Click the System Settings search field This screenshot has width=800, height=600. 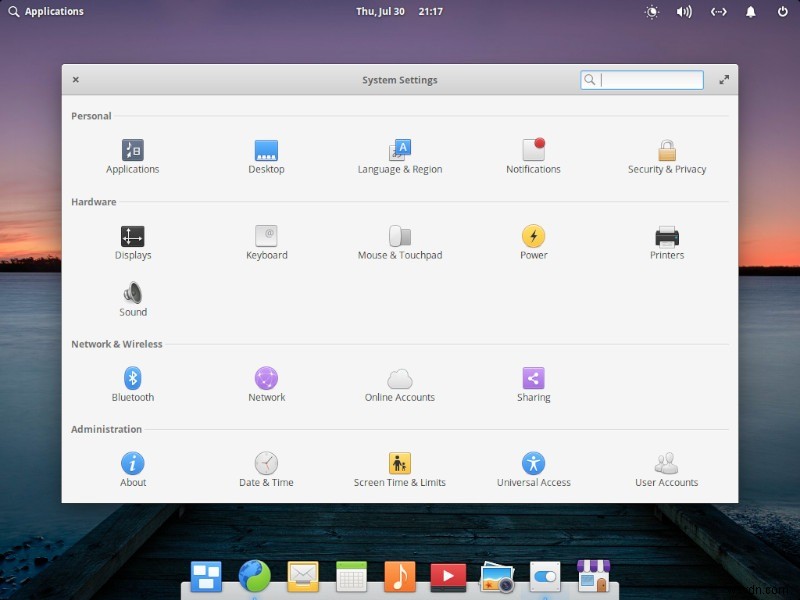point(641,79)
